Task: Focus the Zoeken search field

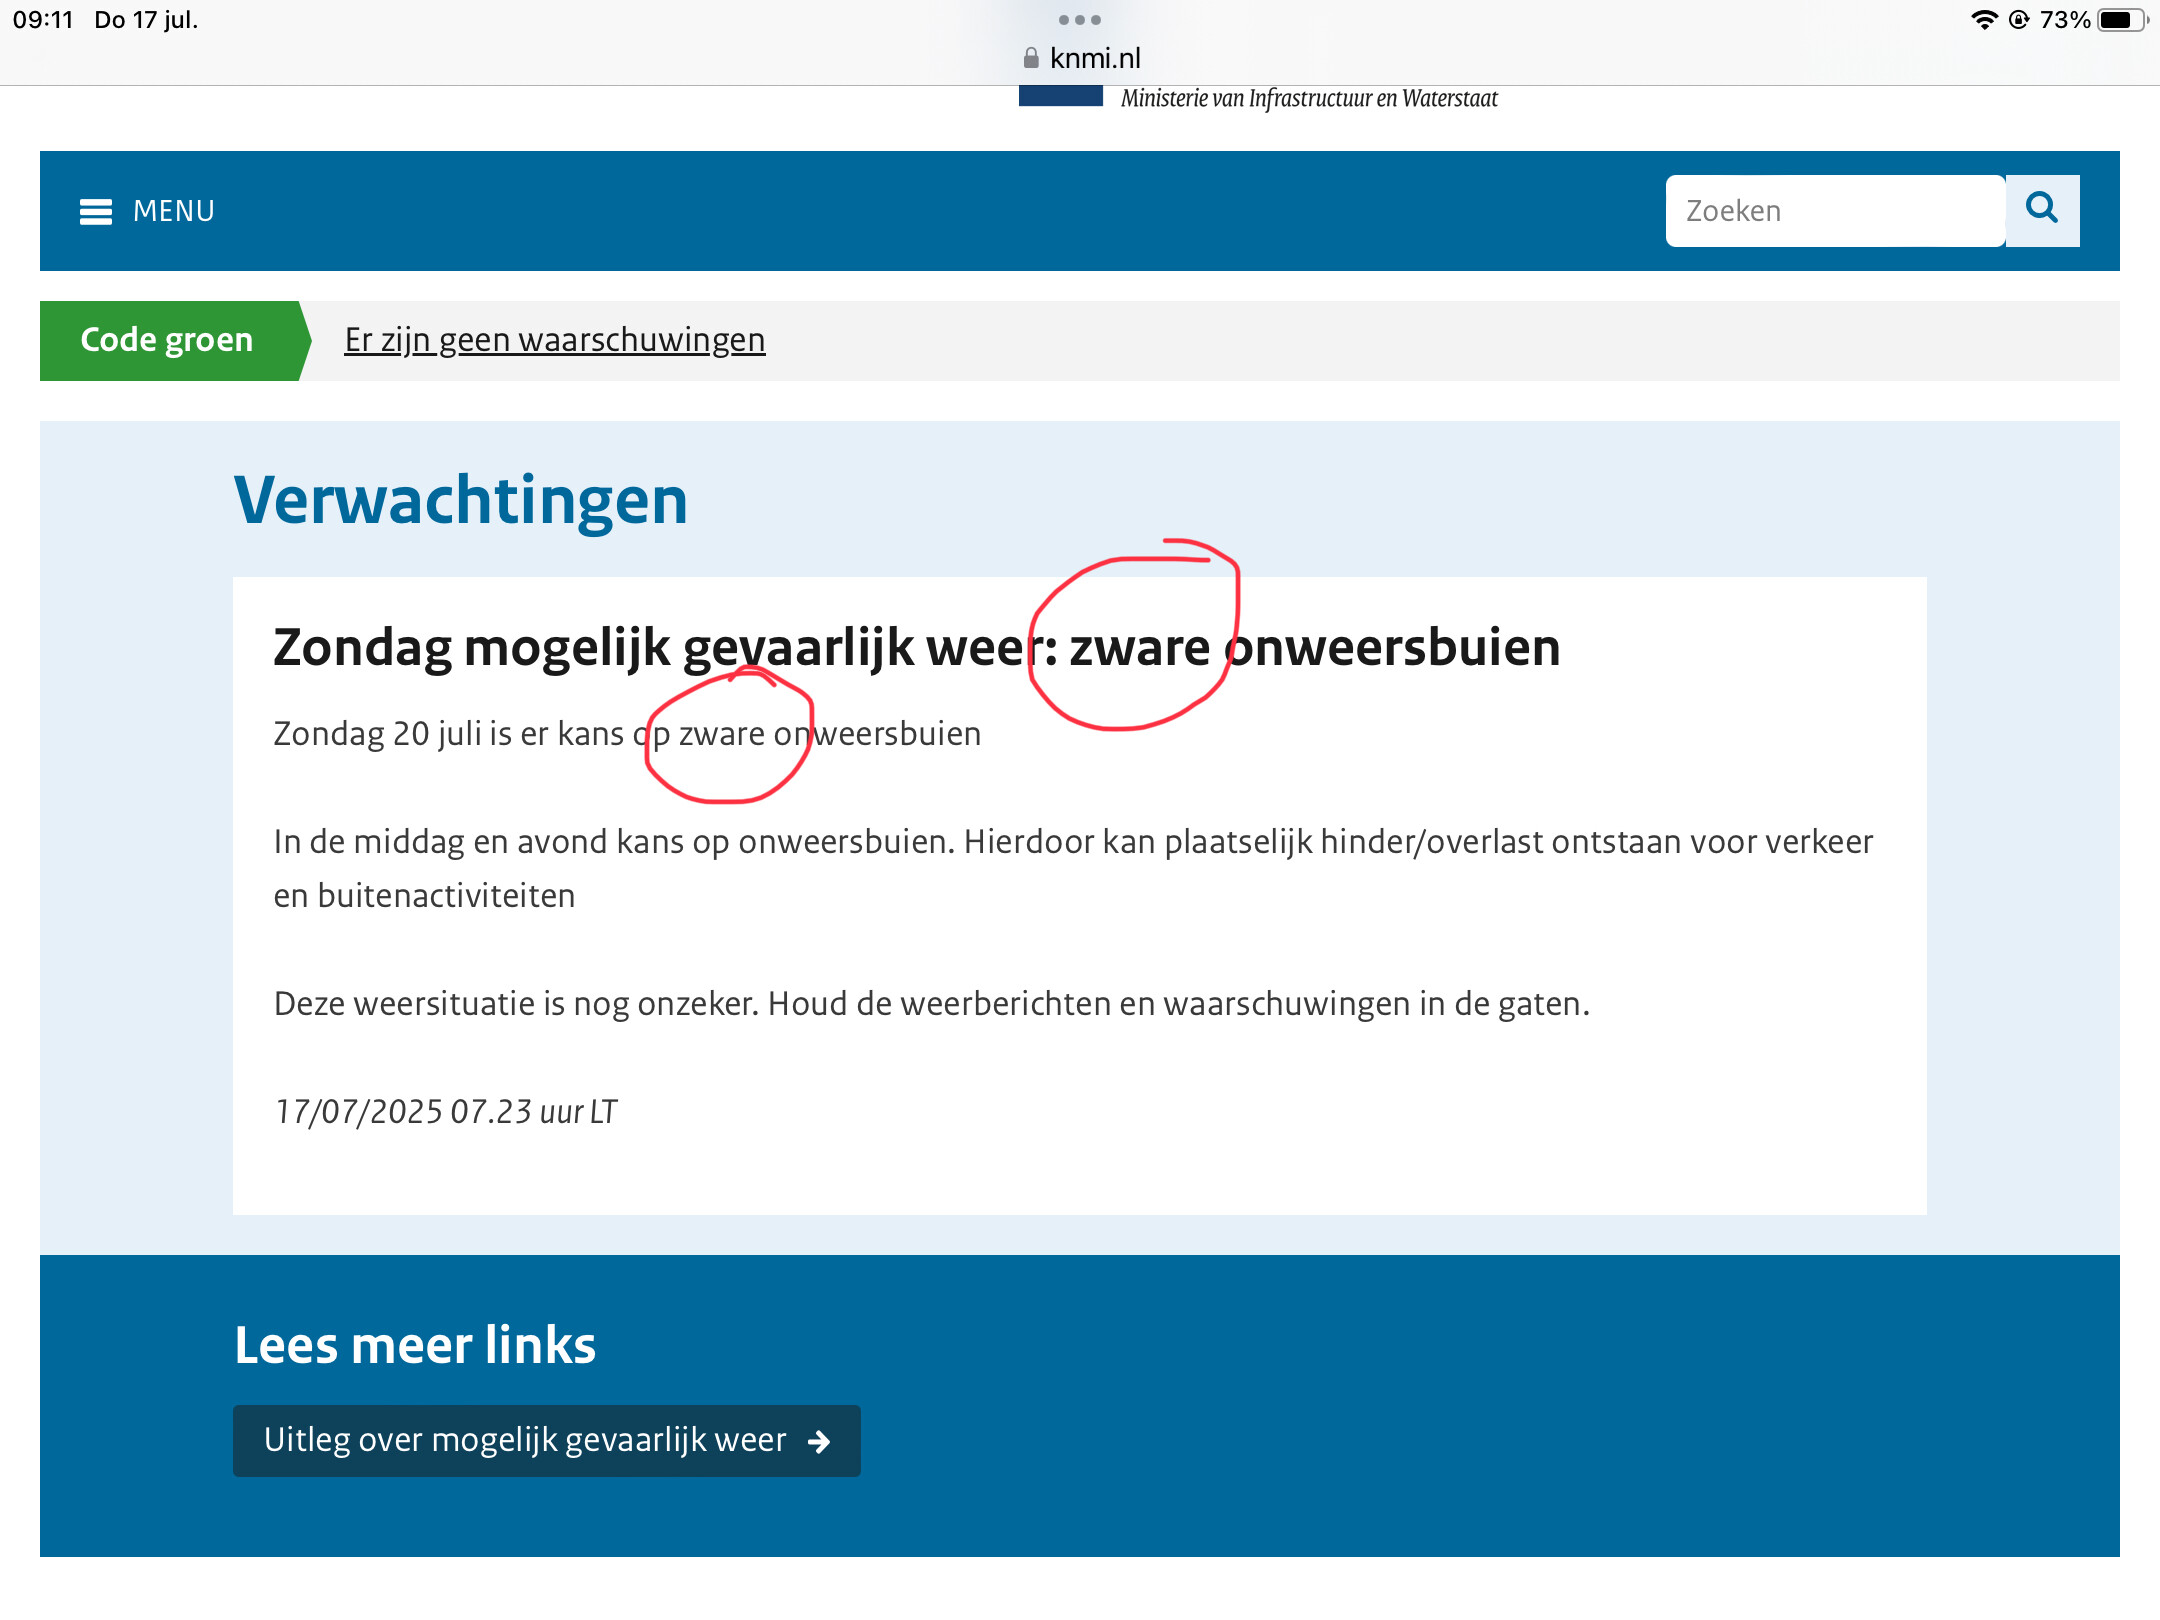Action: 1834,211
